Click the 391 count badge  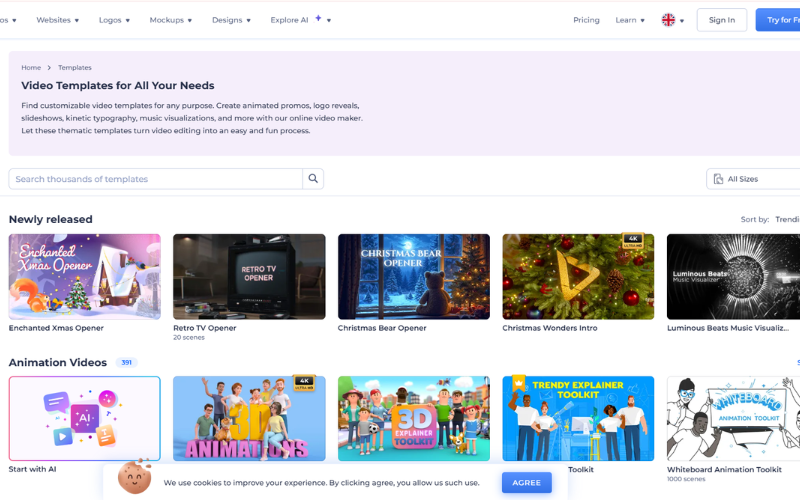click(127, 362)
